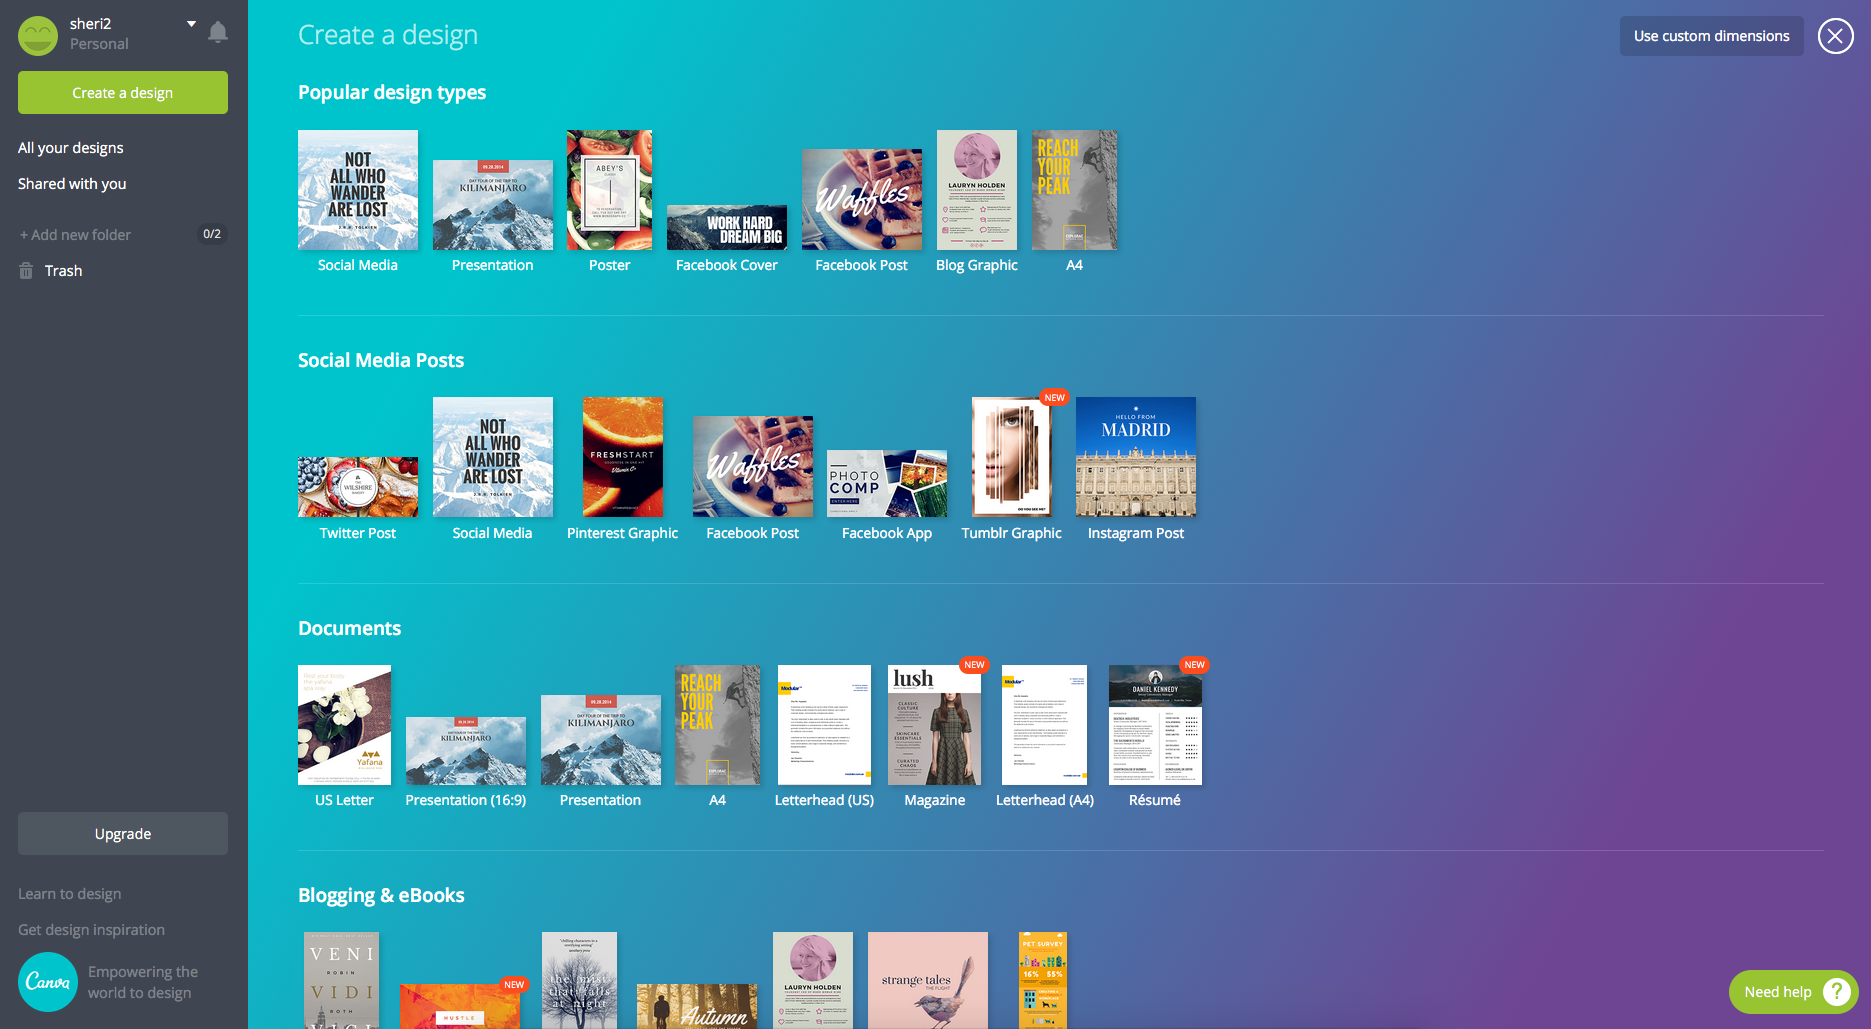This screenshot has height=1029, width=1871.
Task: Pick the Tumblr Graphic design type
Action: [1011, 457]
